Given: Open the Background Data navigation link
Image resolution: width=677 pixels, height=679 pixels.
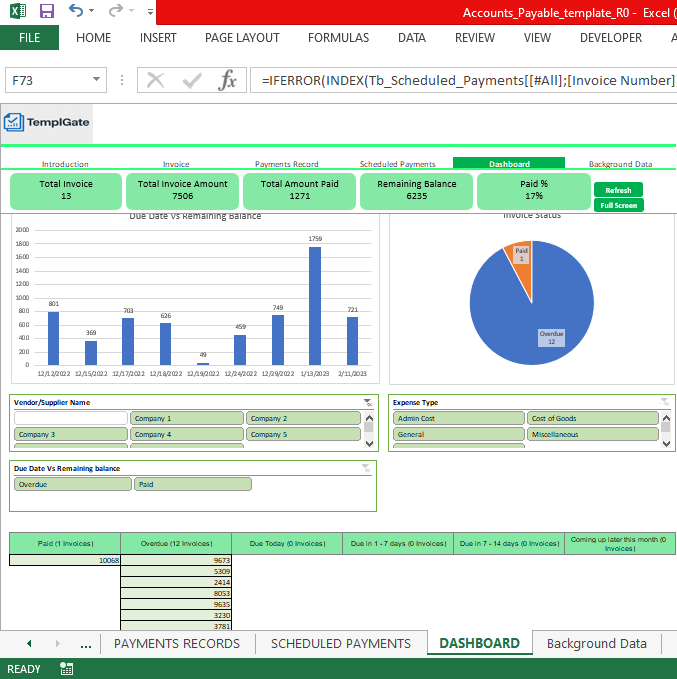Looking at the screenshot, I should coord(620,164).
